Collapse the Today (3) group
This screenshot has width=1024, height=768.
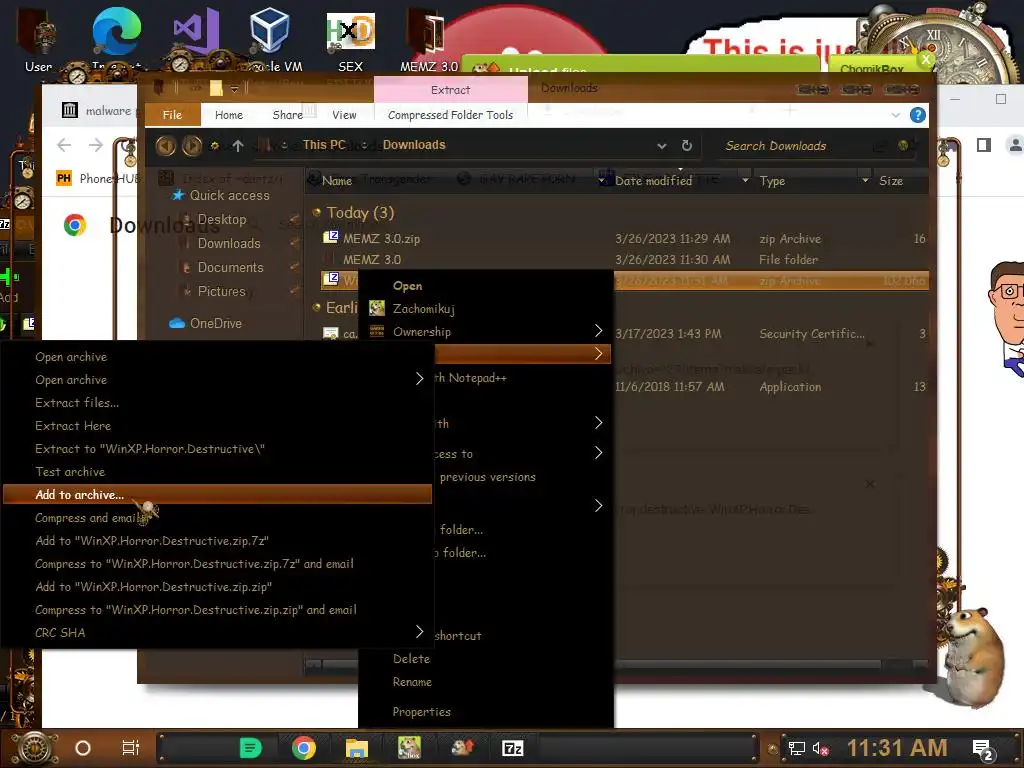coord(317,212)
